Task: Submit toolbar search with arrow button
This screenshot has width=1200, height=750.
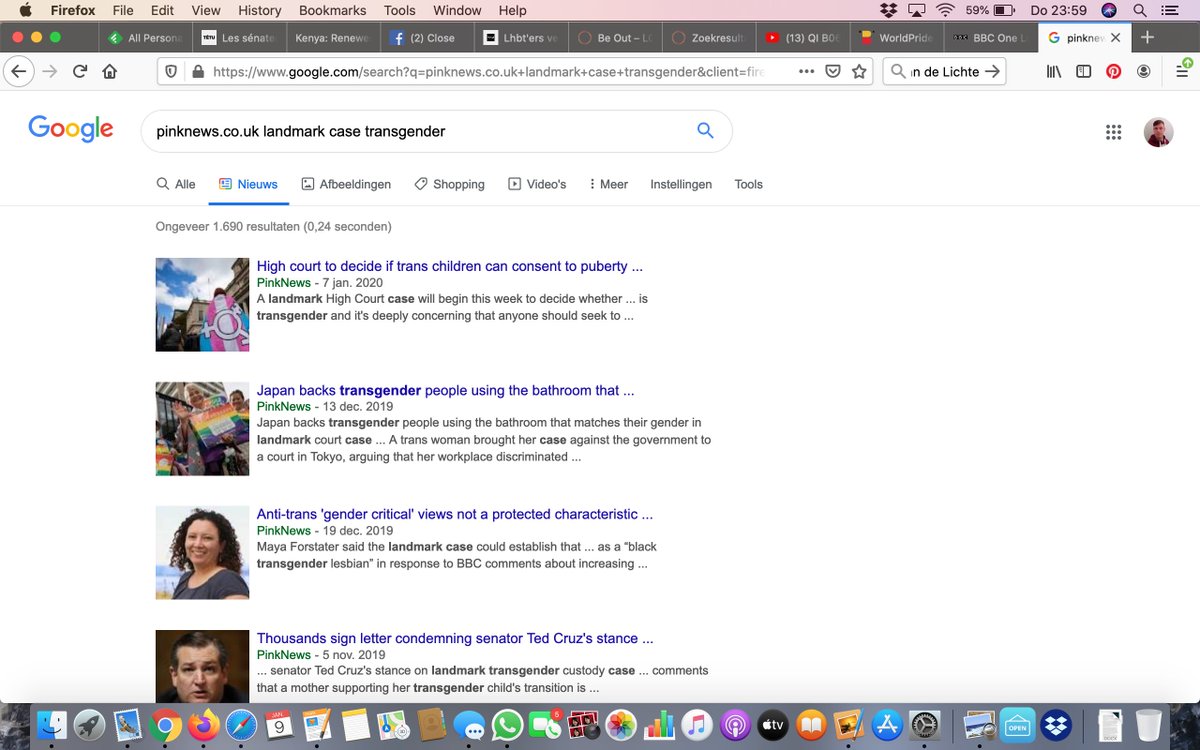Action: (x=992, y=72)
